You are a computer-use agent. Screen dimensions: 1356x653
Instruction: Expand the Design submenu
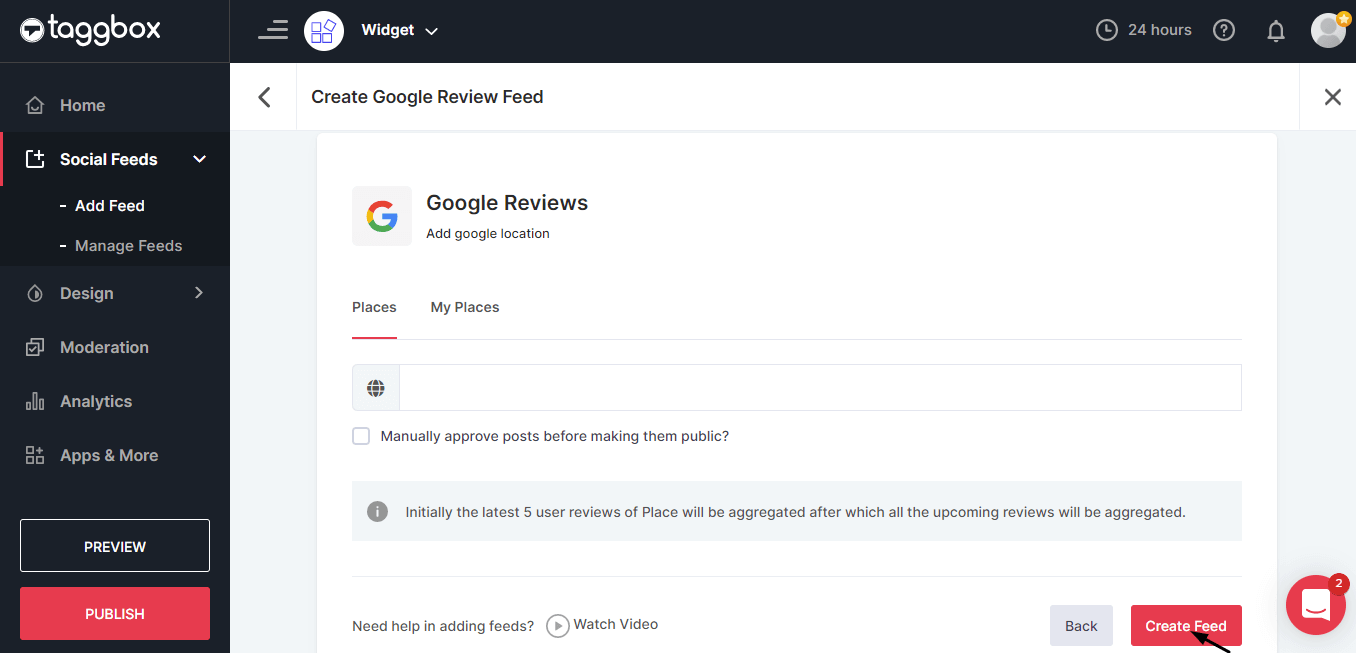(198, 293)
